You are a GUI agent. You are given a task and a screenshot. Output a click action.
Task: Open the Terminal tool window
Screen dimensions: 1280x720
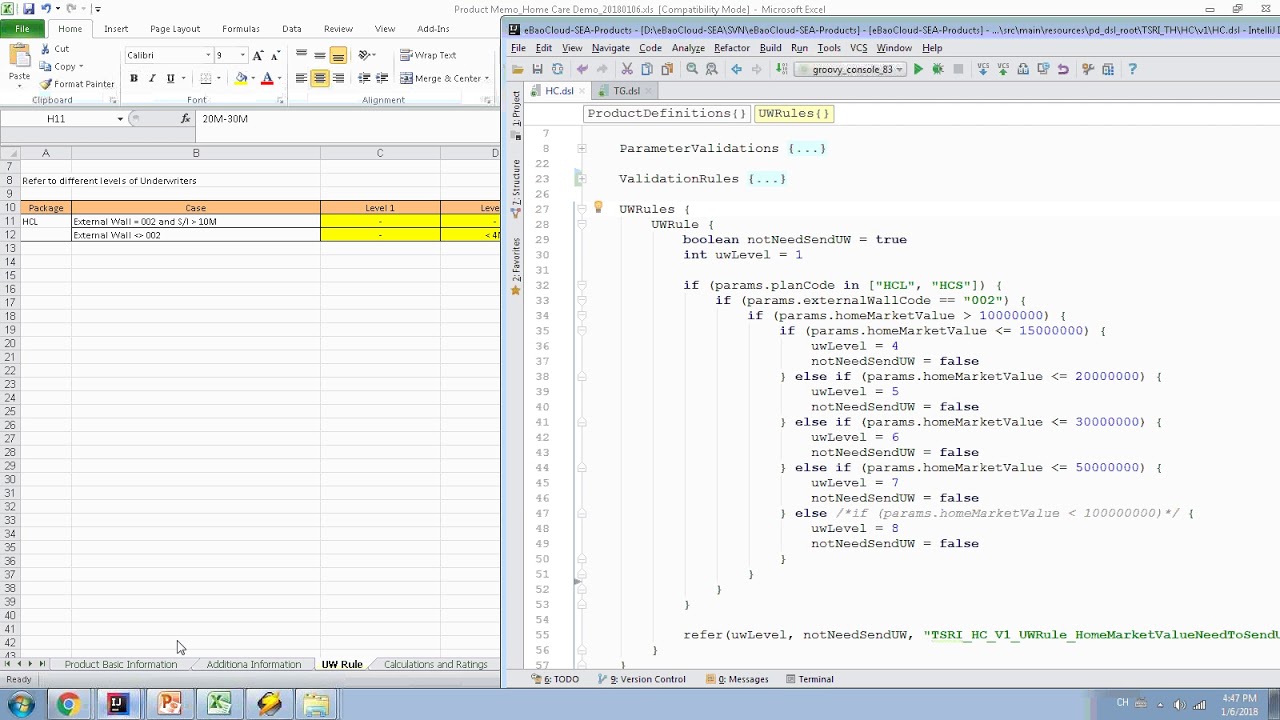click(x=809, y=679)
